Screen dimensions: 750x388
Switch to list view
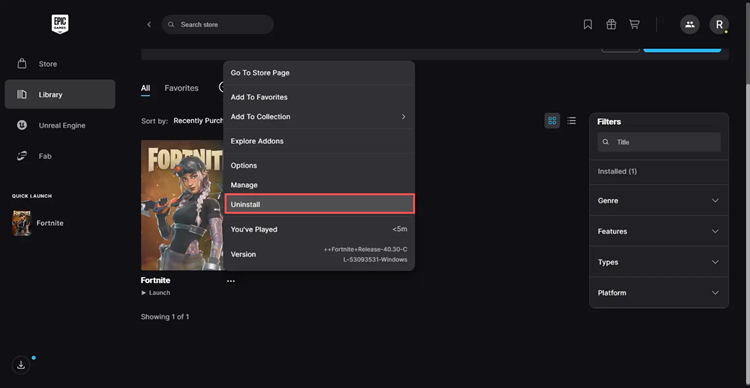[x=572, y=121]
